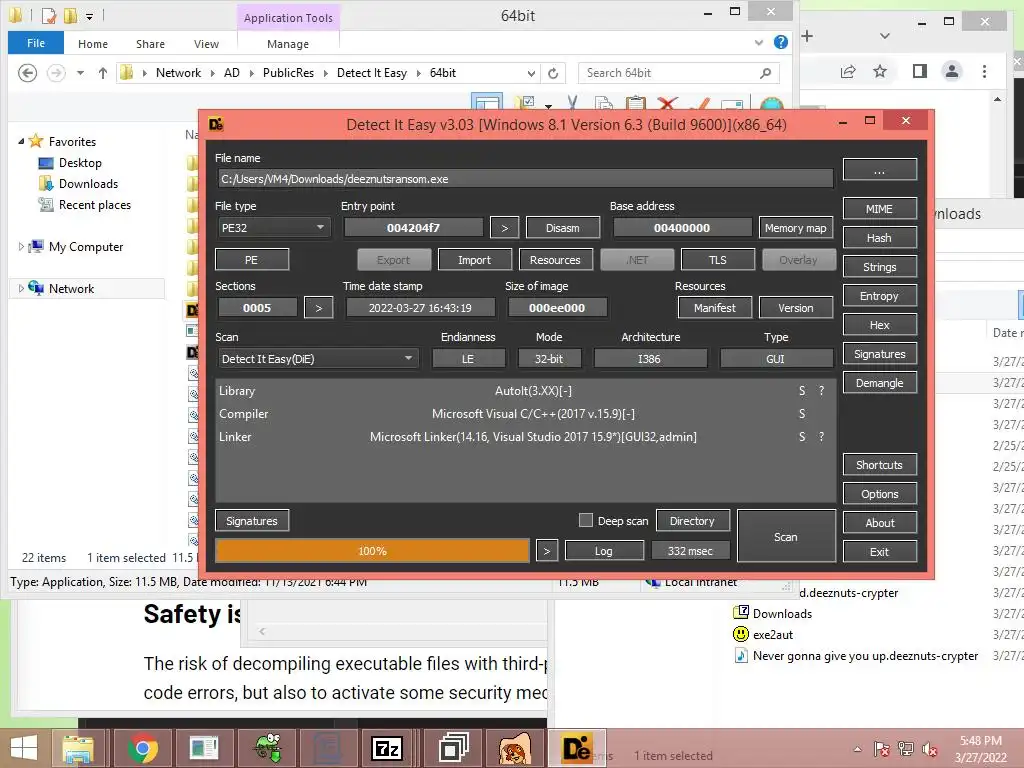Open 7-Zip from the taskbar
Image resolution: width=1024 pixels, height=768 pixels.
(x=387, y=748)
